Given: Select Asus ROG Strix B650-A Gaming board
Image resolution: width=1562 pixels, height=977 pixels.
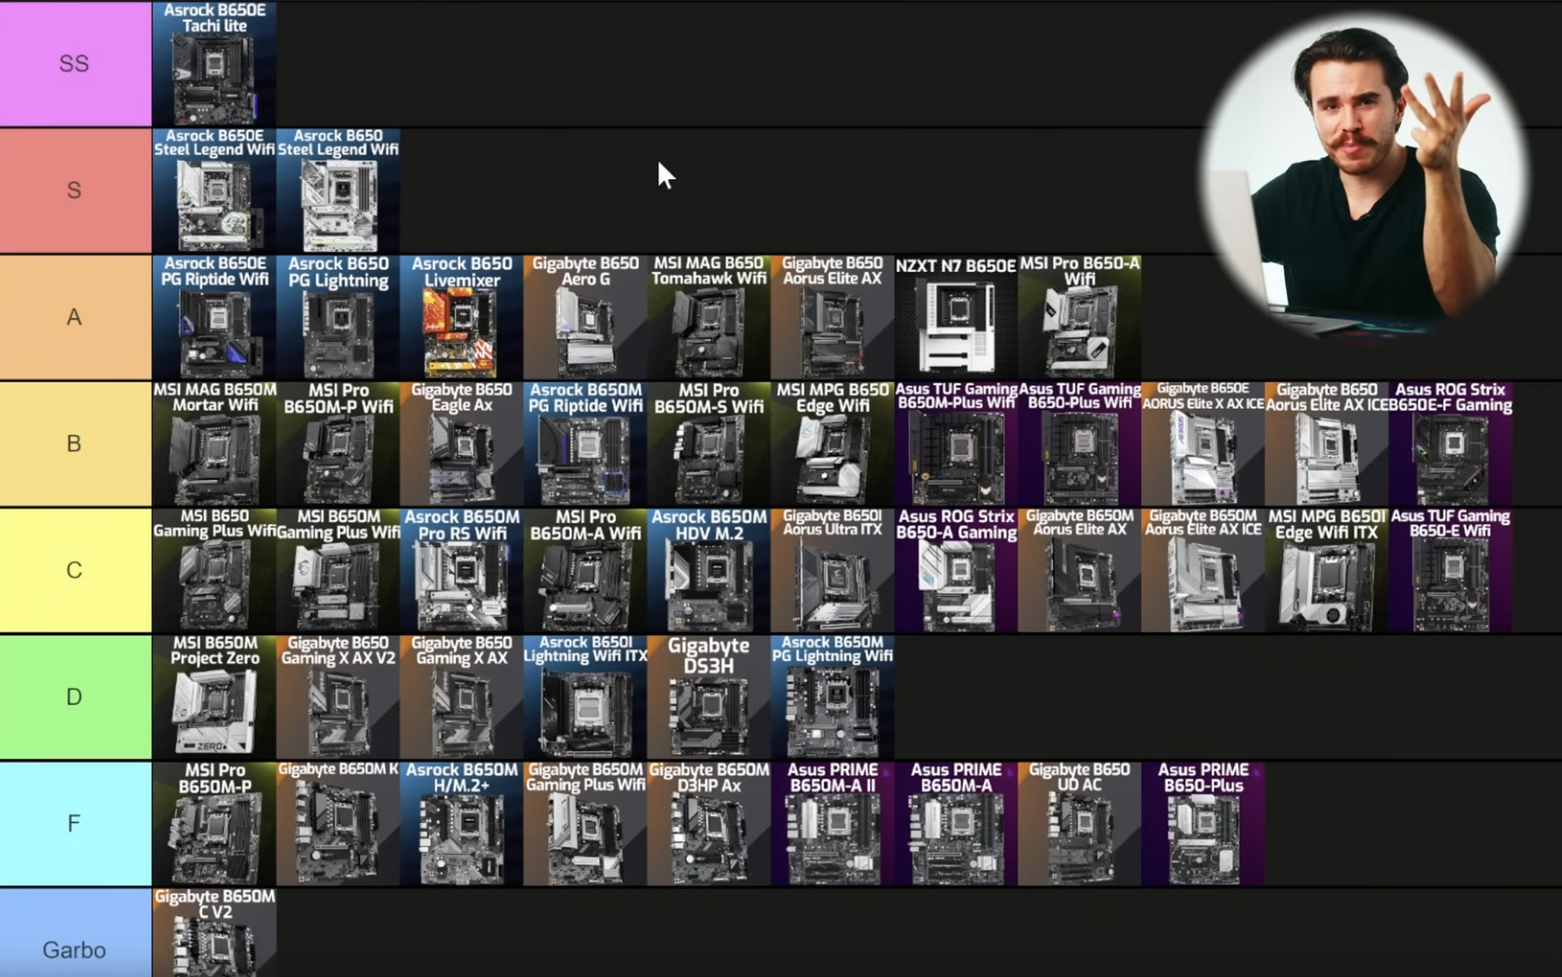Looking at the screenshot, I should point(956,570).
